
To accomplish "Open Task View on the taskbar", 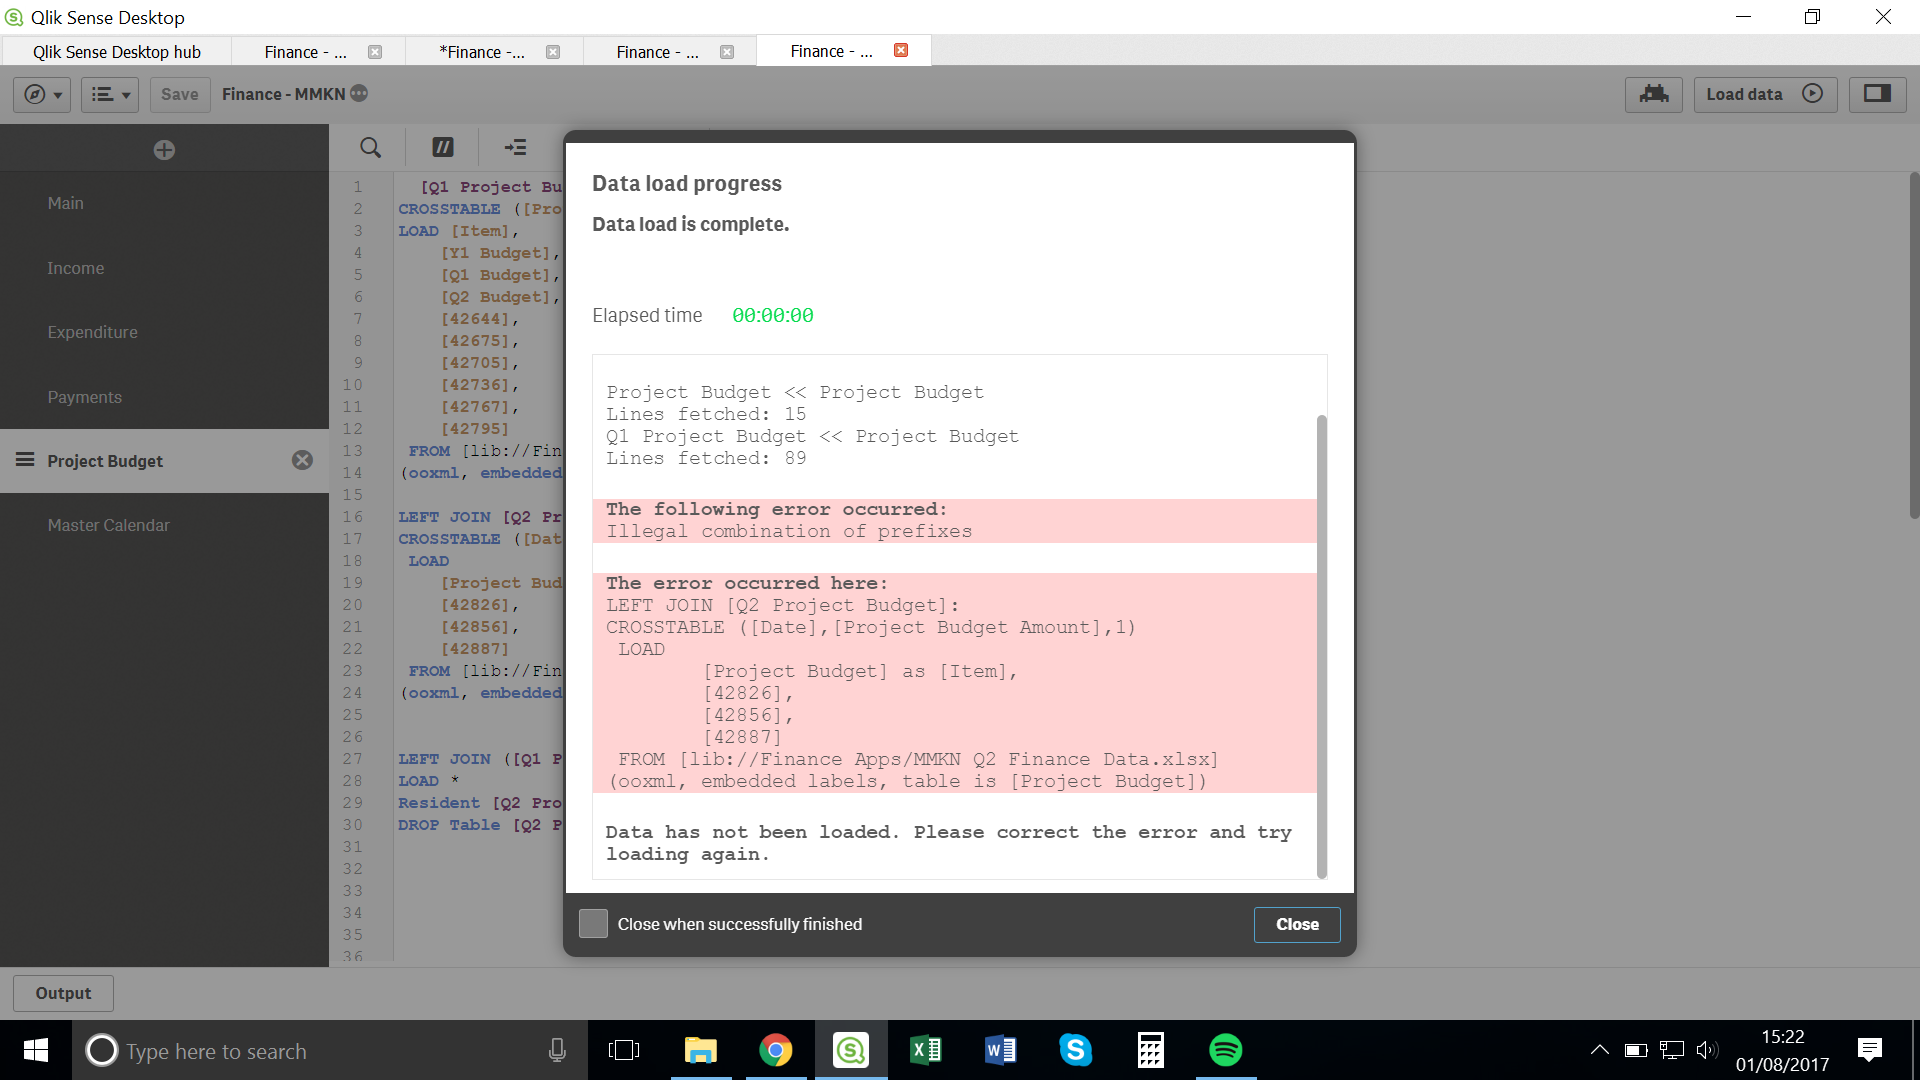I will [x=624, y=1050].
